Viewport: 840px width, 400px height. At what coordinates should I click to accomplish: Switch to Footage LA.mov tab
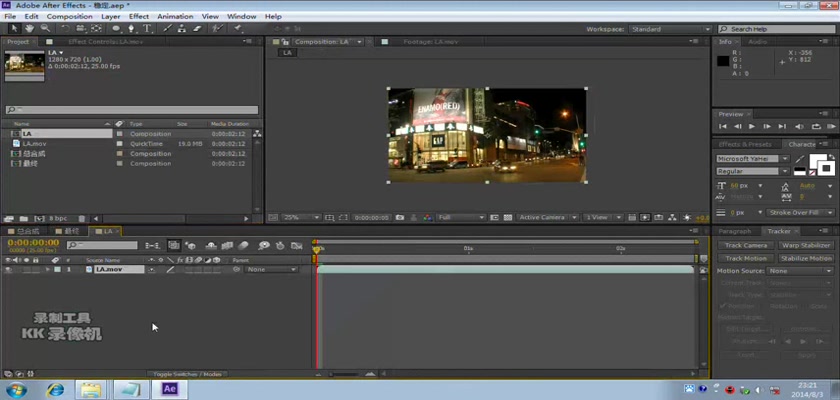tap(430, 42)
